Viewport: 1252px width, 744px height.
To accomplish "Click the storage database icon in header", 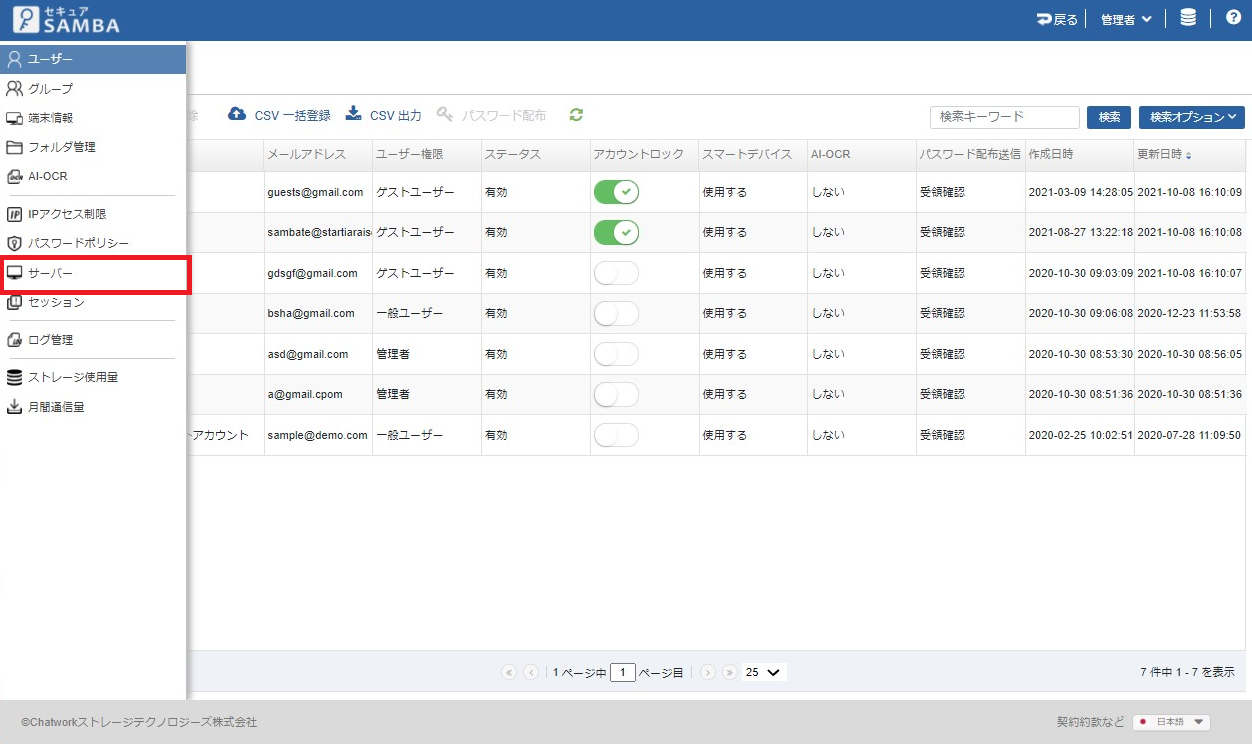I will tap(1188, 19).
